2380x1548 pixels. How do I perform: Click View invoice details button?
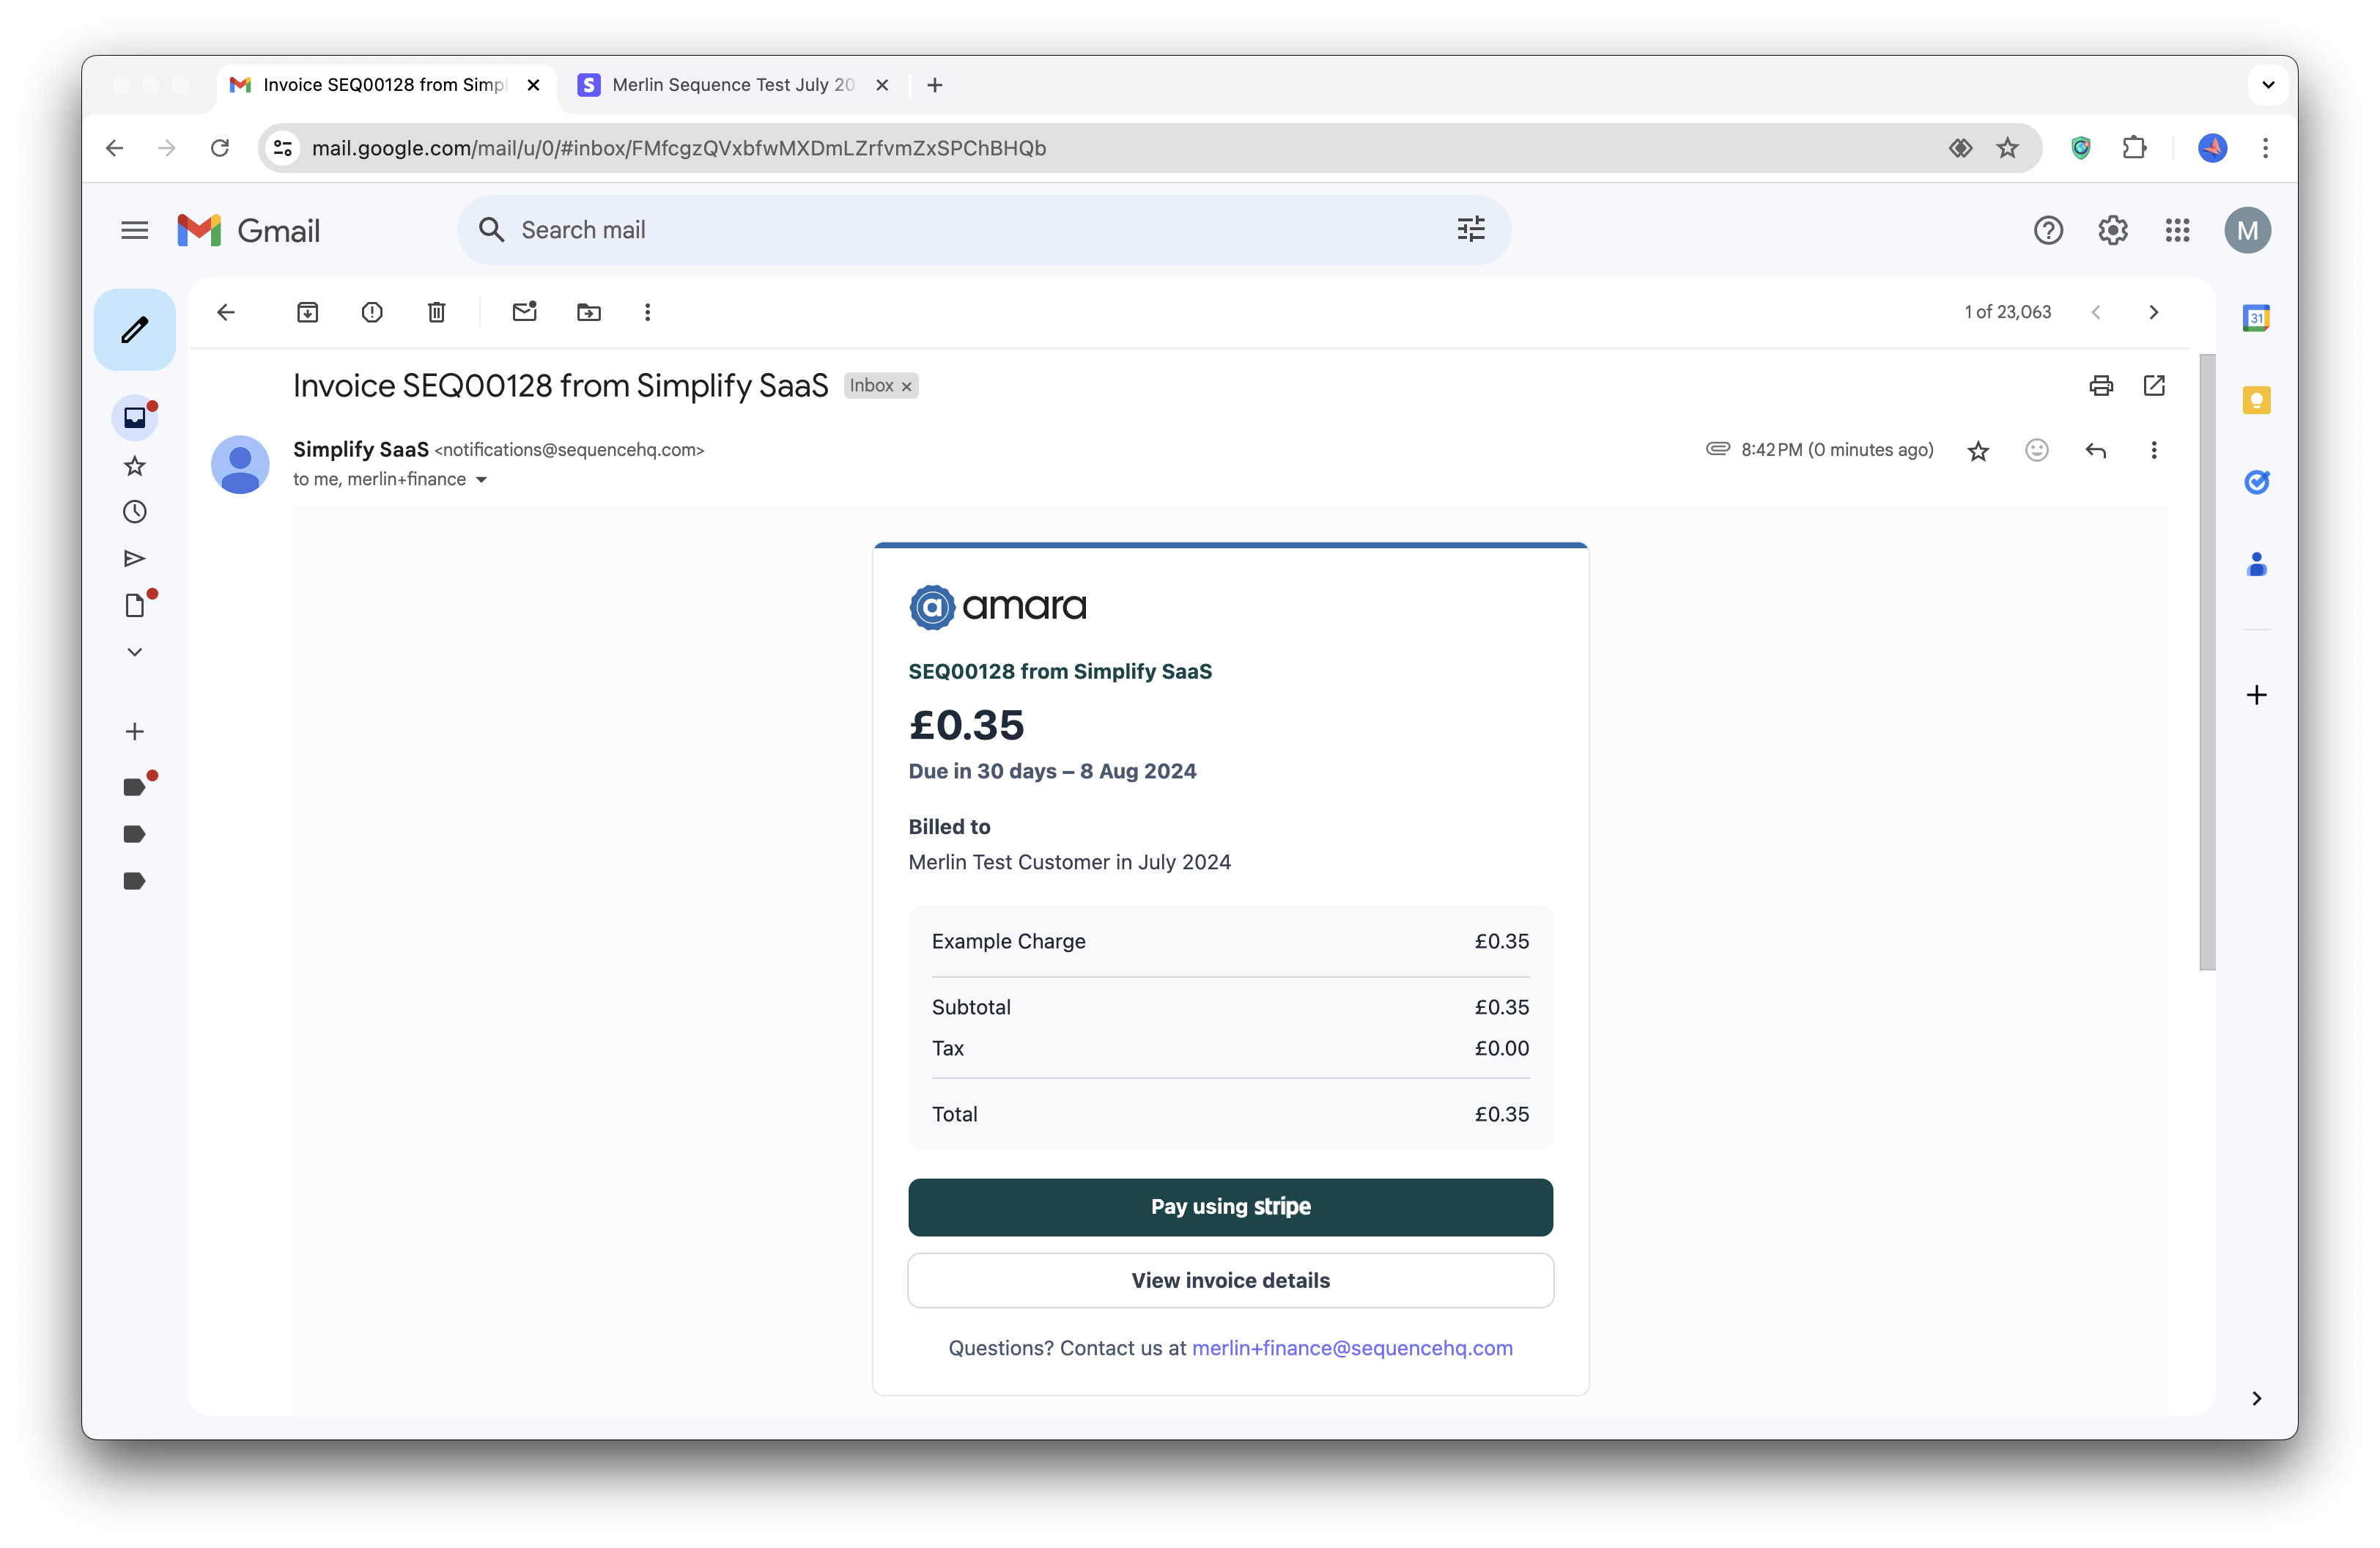1230,1281
